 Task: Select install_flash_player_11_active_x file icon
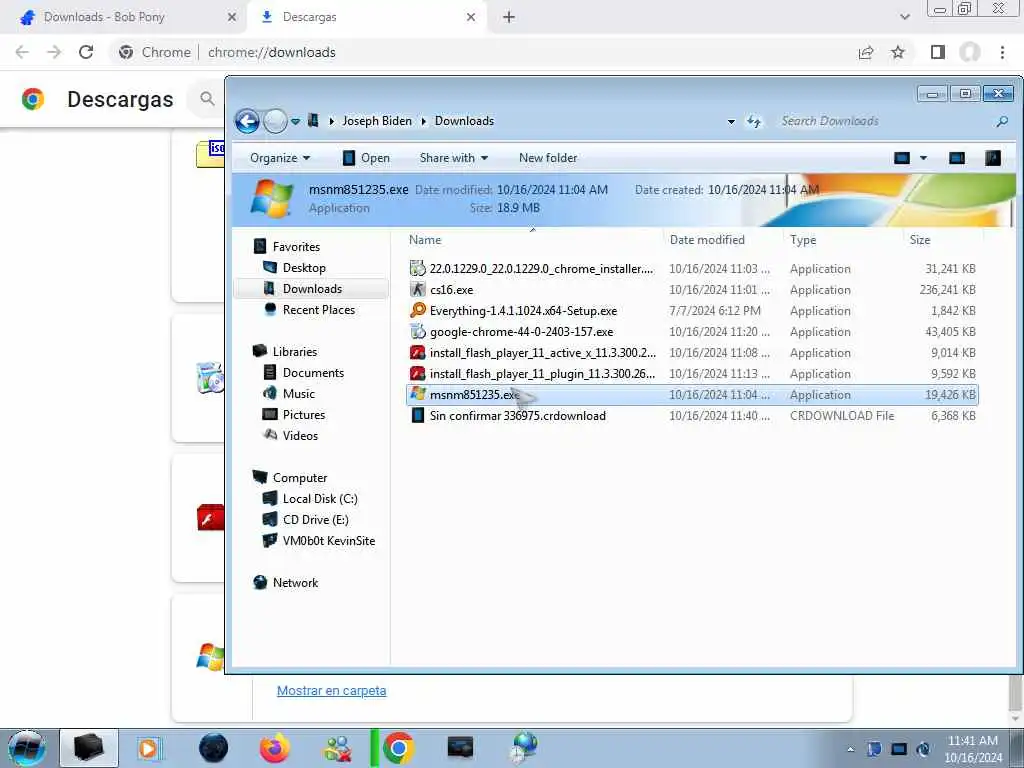[418, 353]
